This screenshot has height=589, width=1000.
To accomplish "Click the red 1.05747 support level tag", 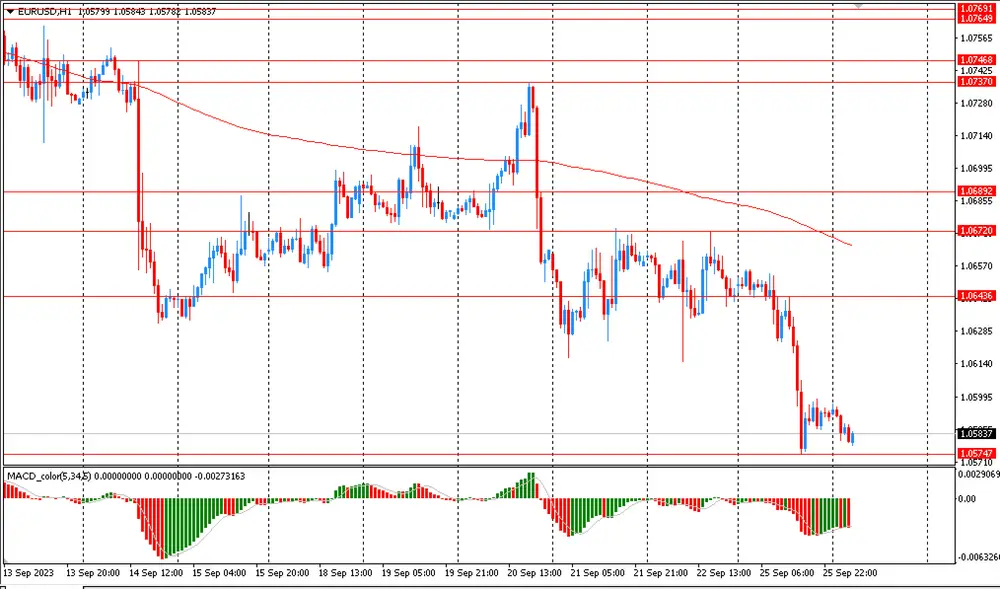I will [x=976, y=454].
